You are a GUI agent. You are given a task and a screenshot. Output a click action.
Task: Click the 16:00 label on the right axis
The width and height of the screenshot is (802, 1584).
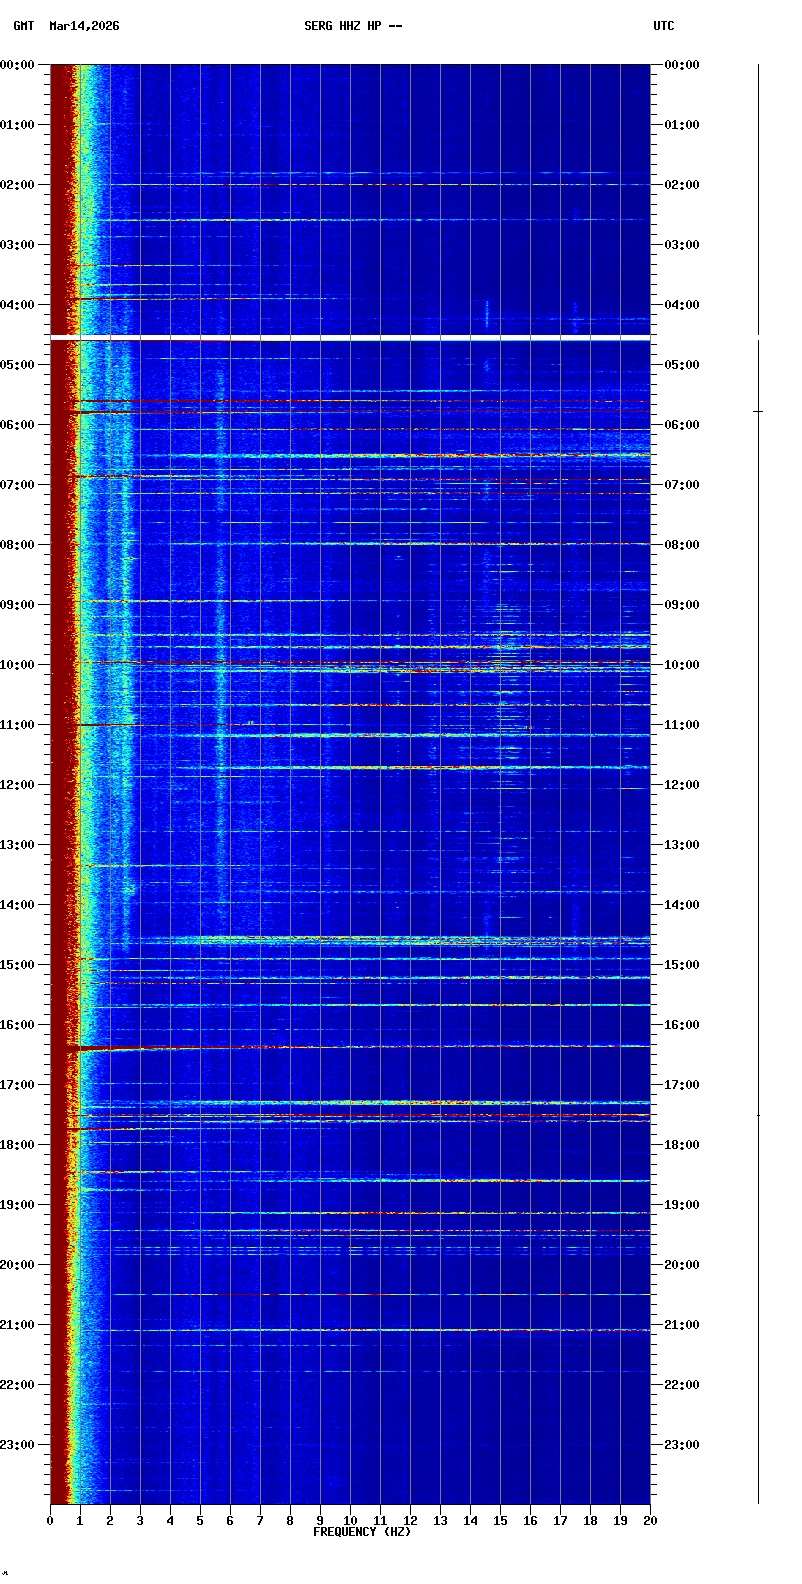pyautogui.click(x=682, y=1025)
